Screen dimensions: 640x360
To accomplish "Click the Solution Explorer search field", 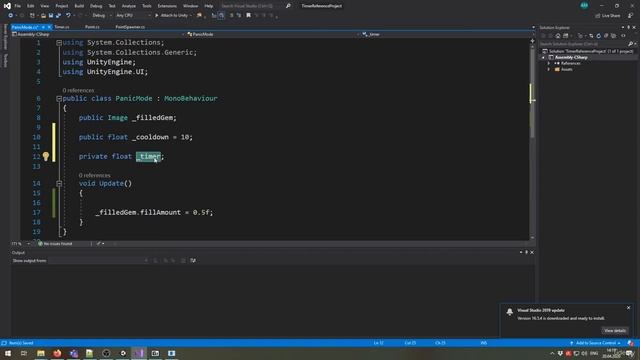I will tap(583, 44).
